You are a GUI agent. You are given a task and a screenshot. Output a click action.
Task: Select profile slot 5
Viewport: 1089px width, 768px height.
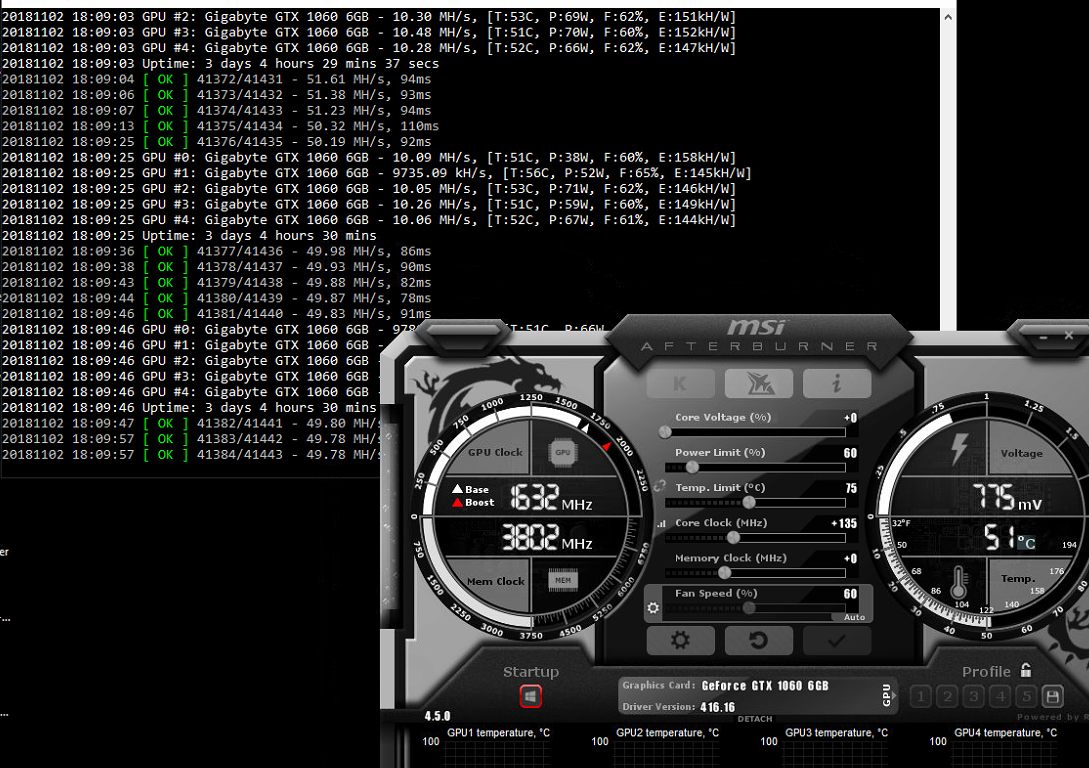(1026, 696)
